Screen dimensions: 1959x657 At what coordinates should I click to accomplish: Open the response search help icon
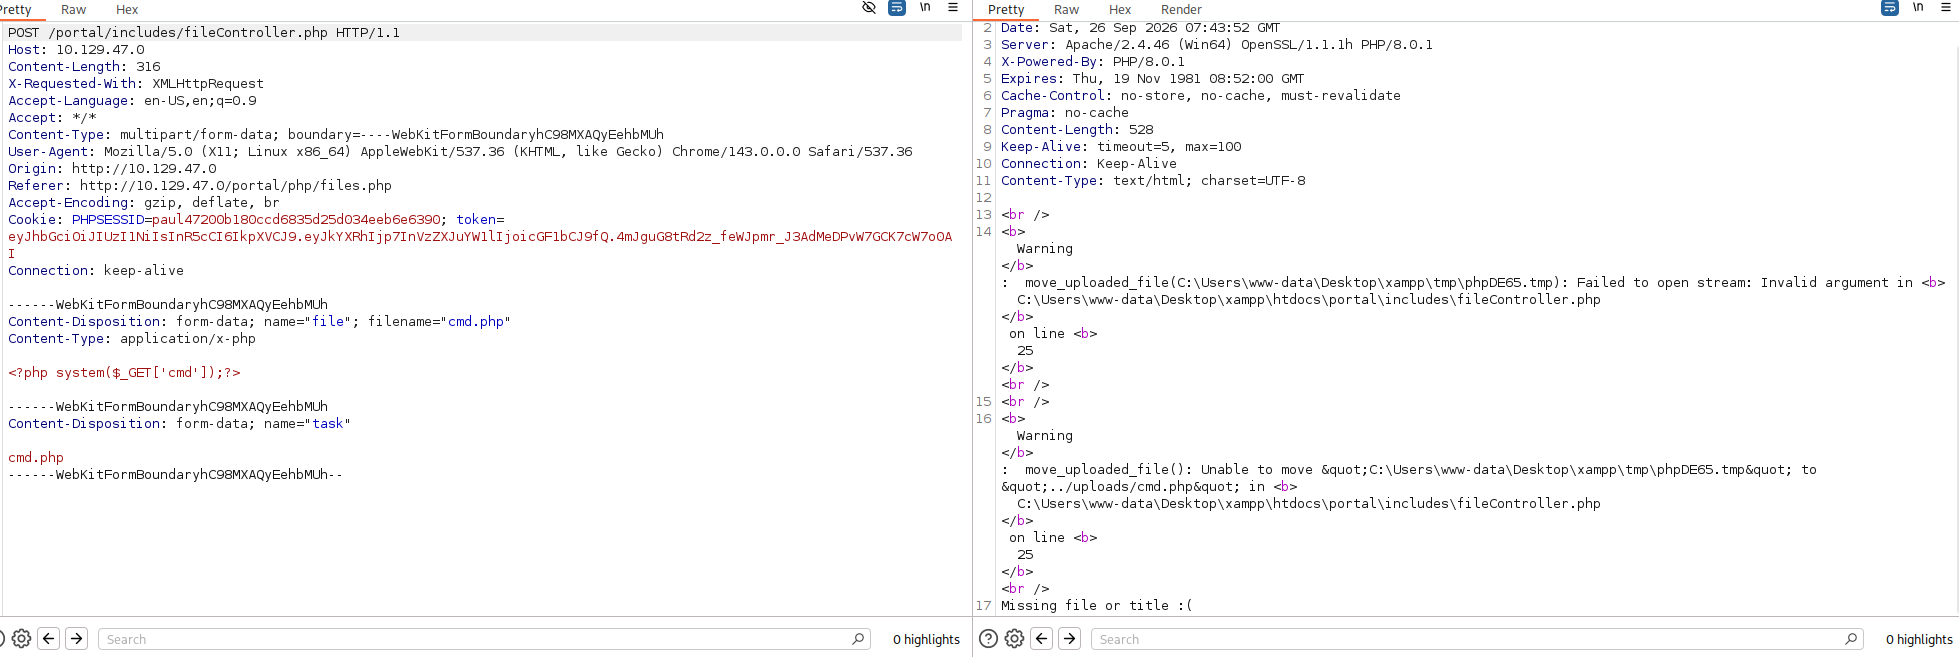pyautogui.click(x=988, y=639)
